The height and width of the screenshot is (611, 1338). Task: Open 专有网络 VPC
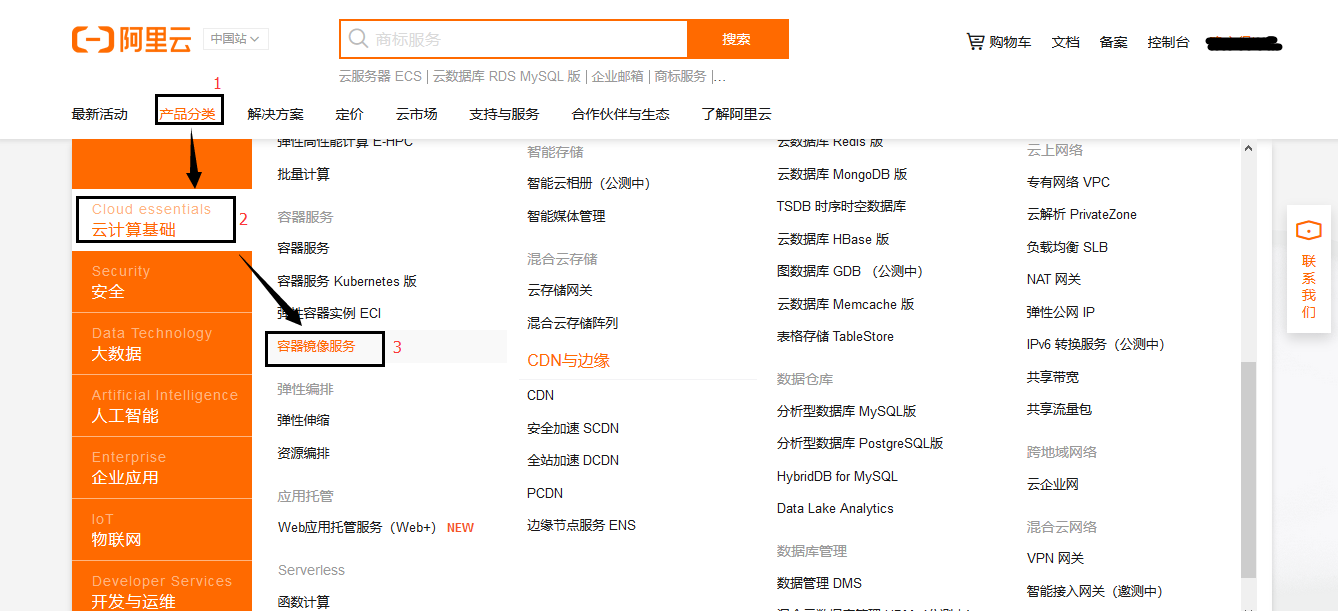pos(1068,182)
